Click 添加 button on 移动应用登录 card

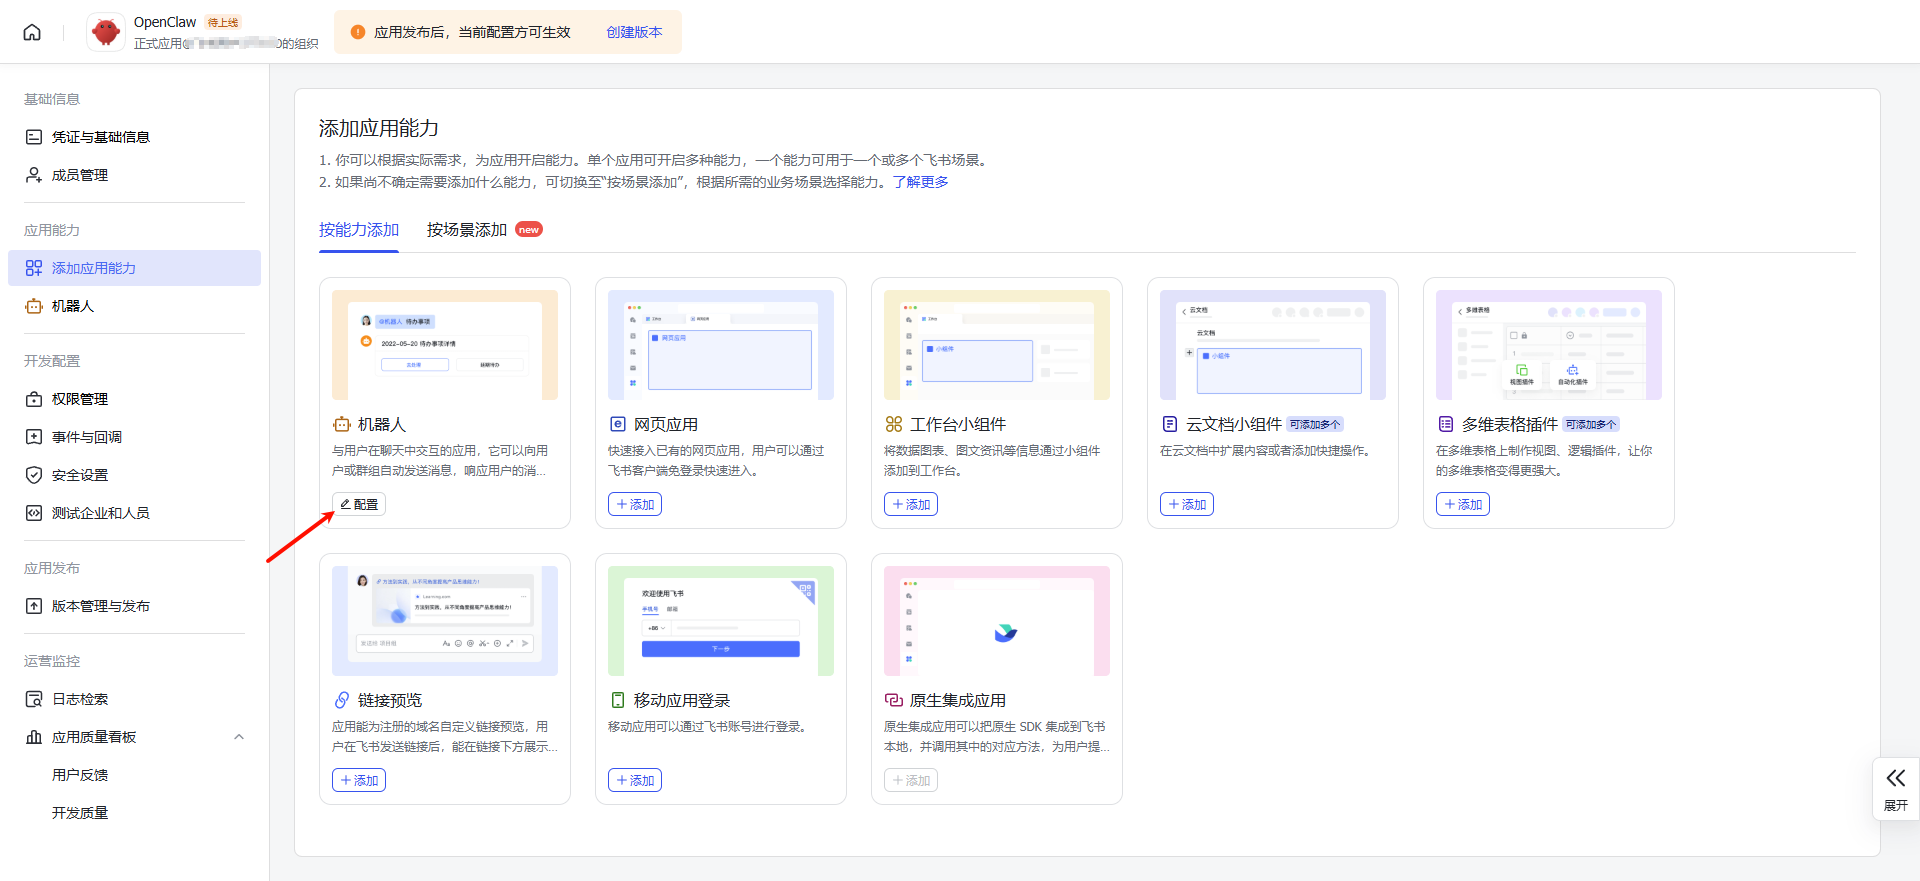(x=635, y=780)
